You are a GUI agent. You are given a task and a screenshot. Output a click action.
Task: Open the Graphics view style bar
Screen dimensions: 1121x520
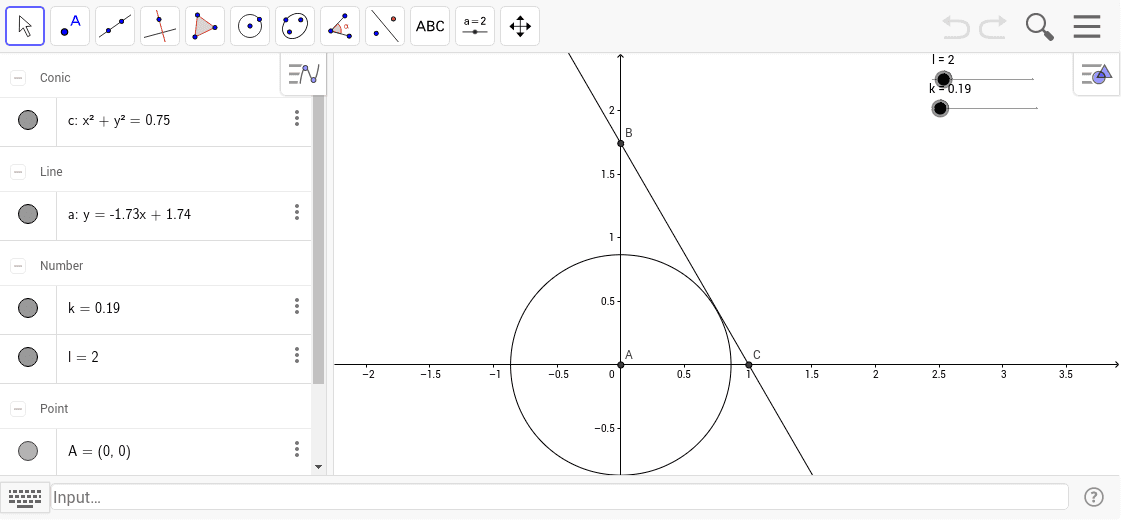(1096, 74)
